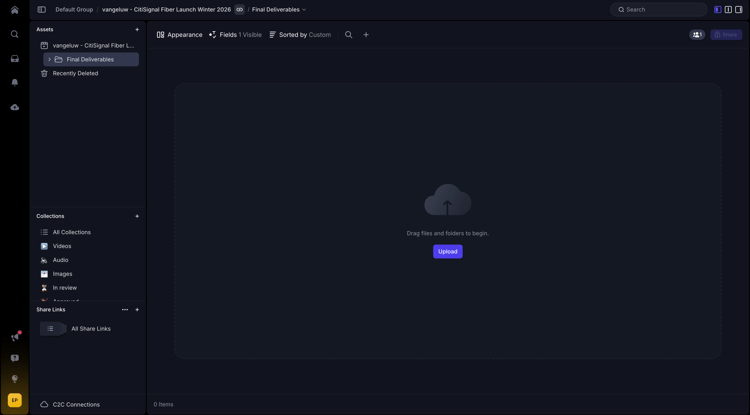Click the C2C Connections cloud icon

coord(44,404)
